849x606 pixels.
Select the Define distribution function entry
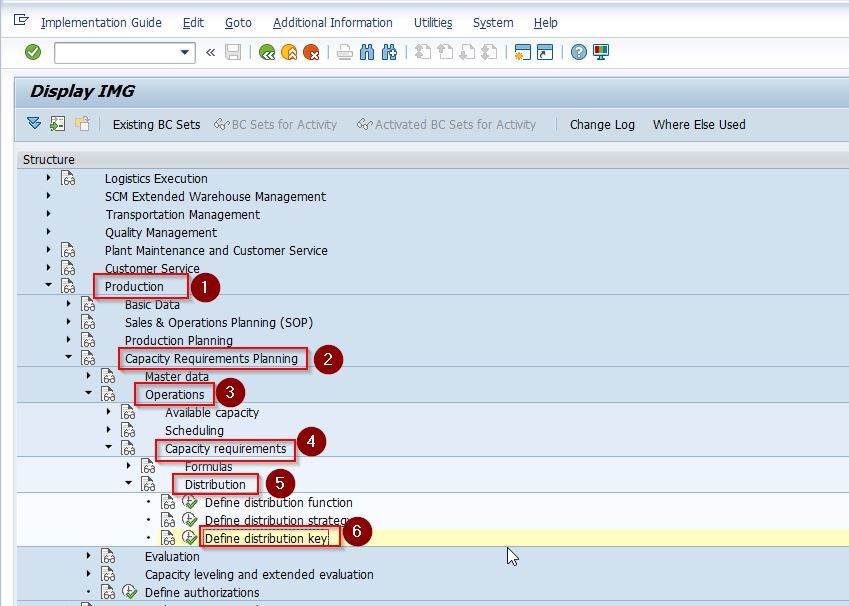coord(278,503)
